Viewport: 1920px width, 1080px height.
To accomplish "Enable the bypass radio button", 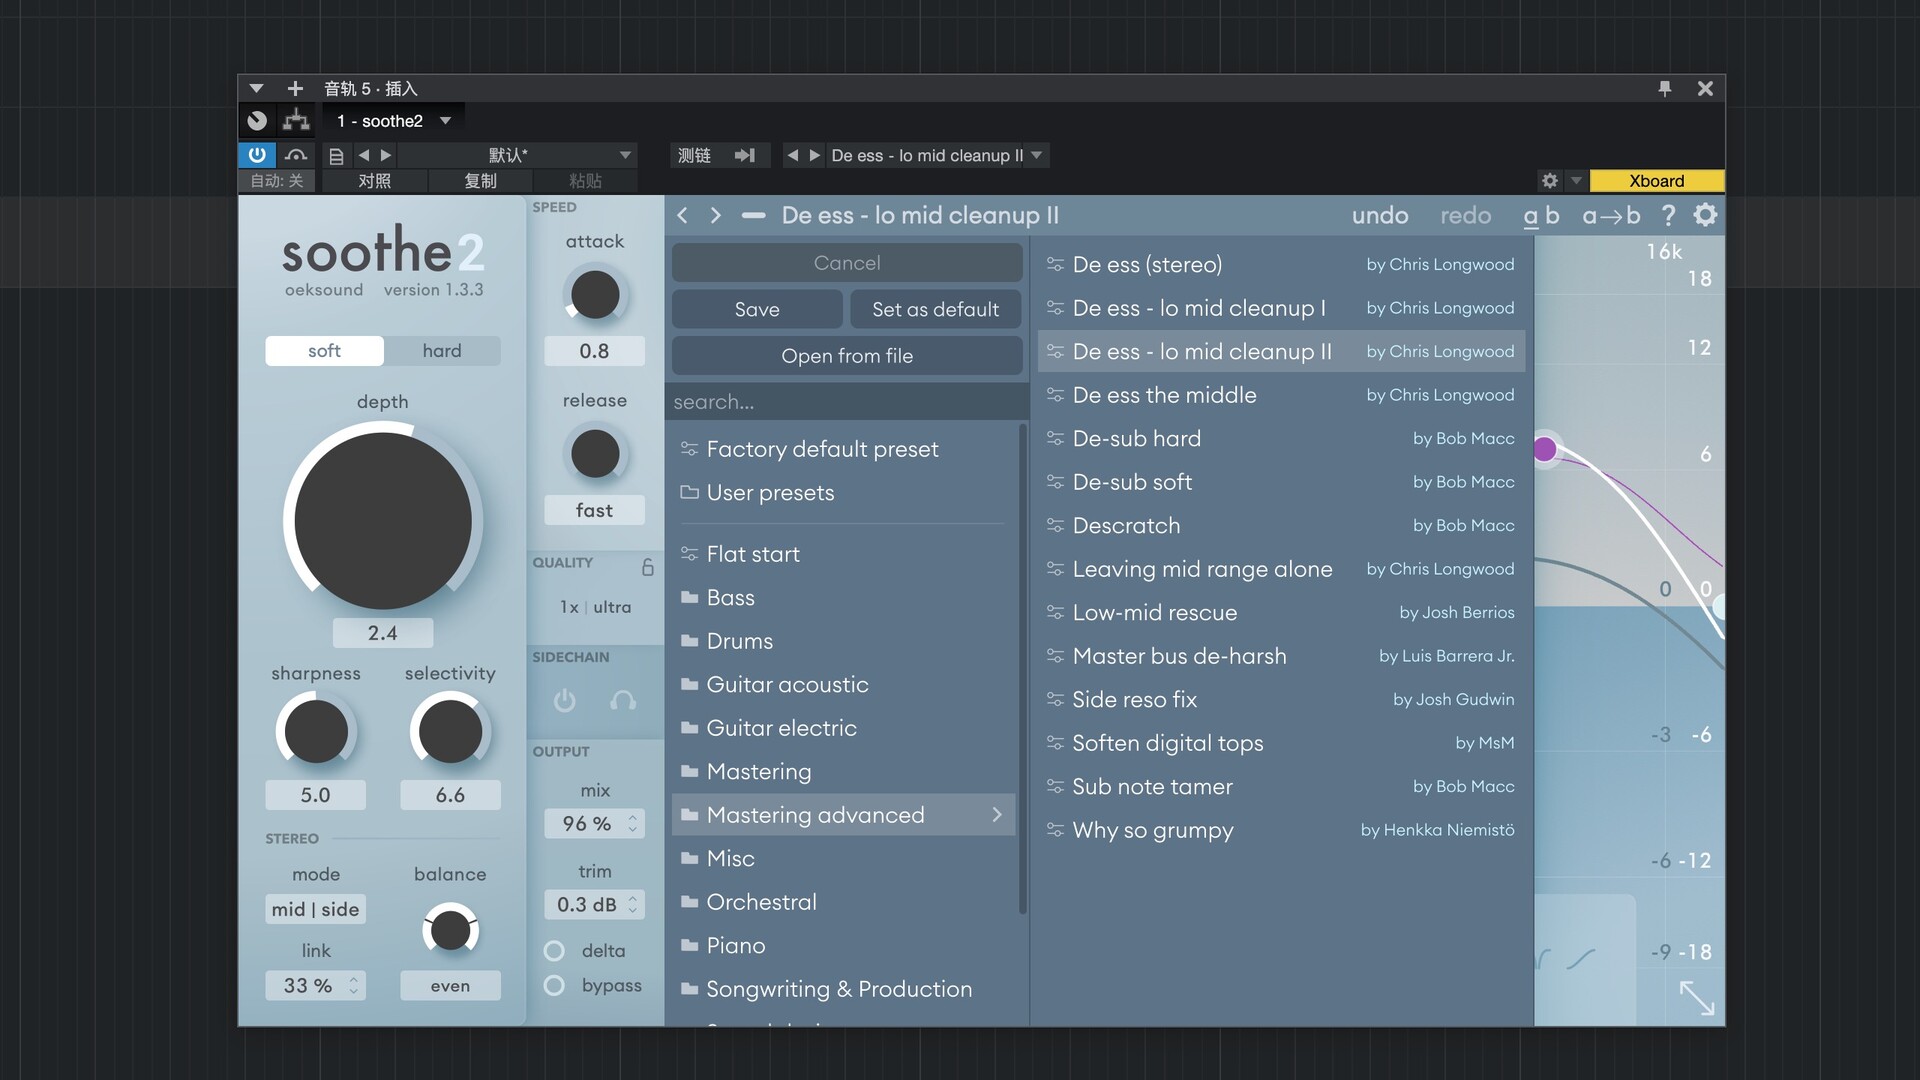I will click(554, 986).
